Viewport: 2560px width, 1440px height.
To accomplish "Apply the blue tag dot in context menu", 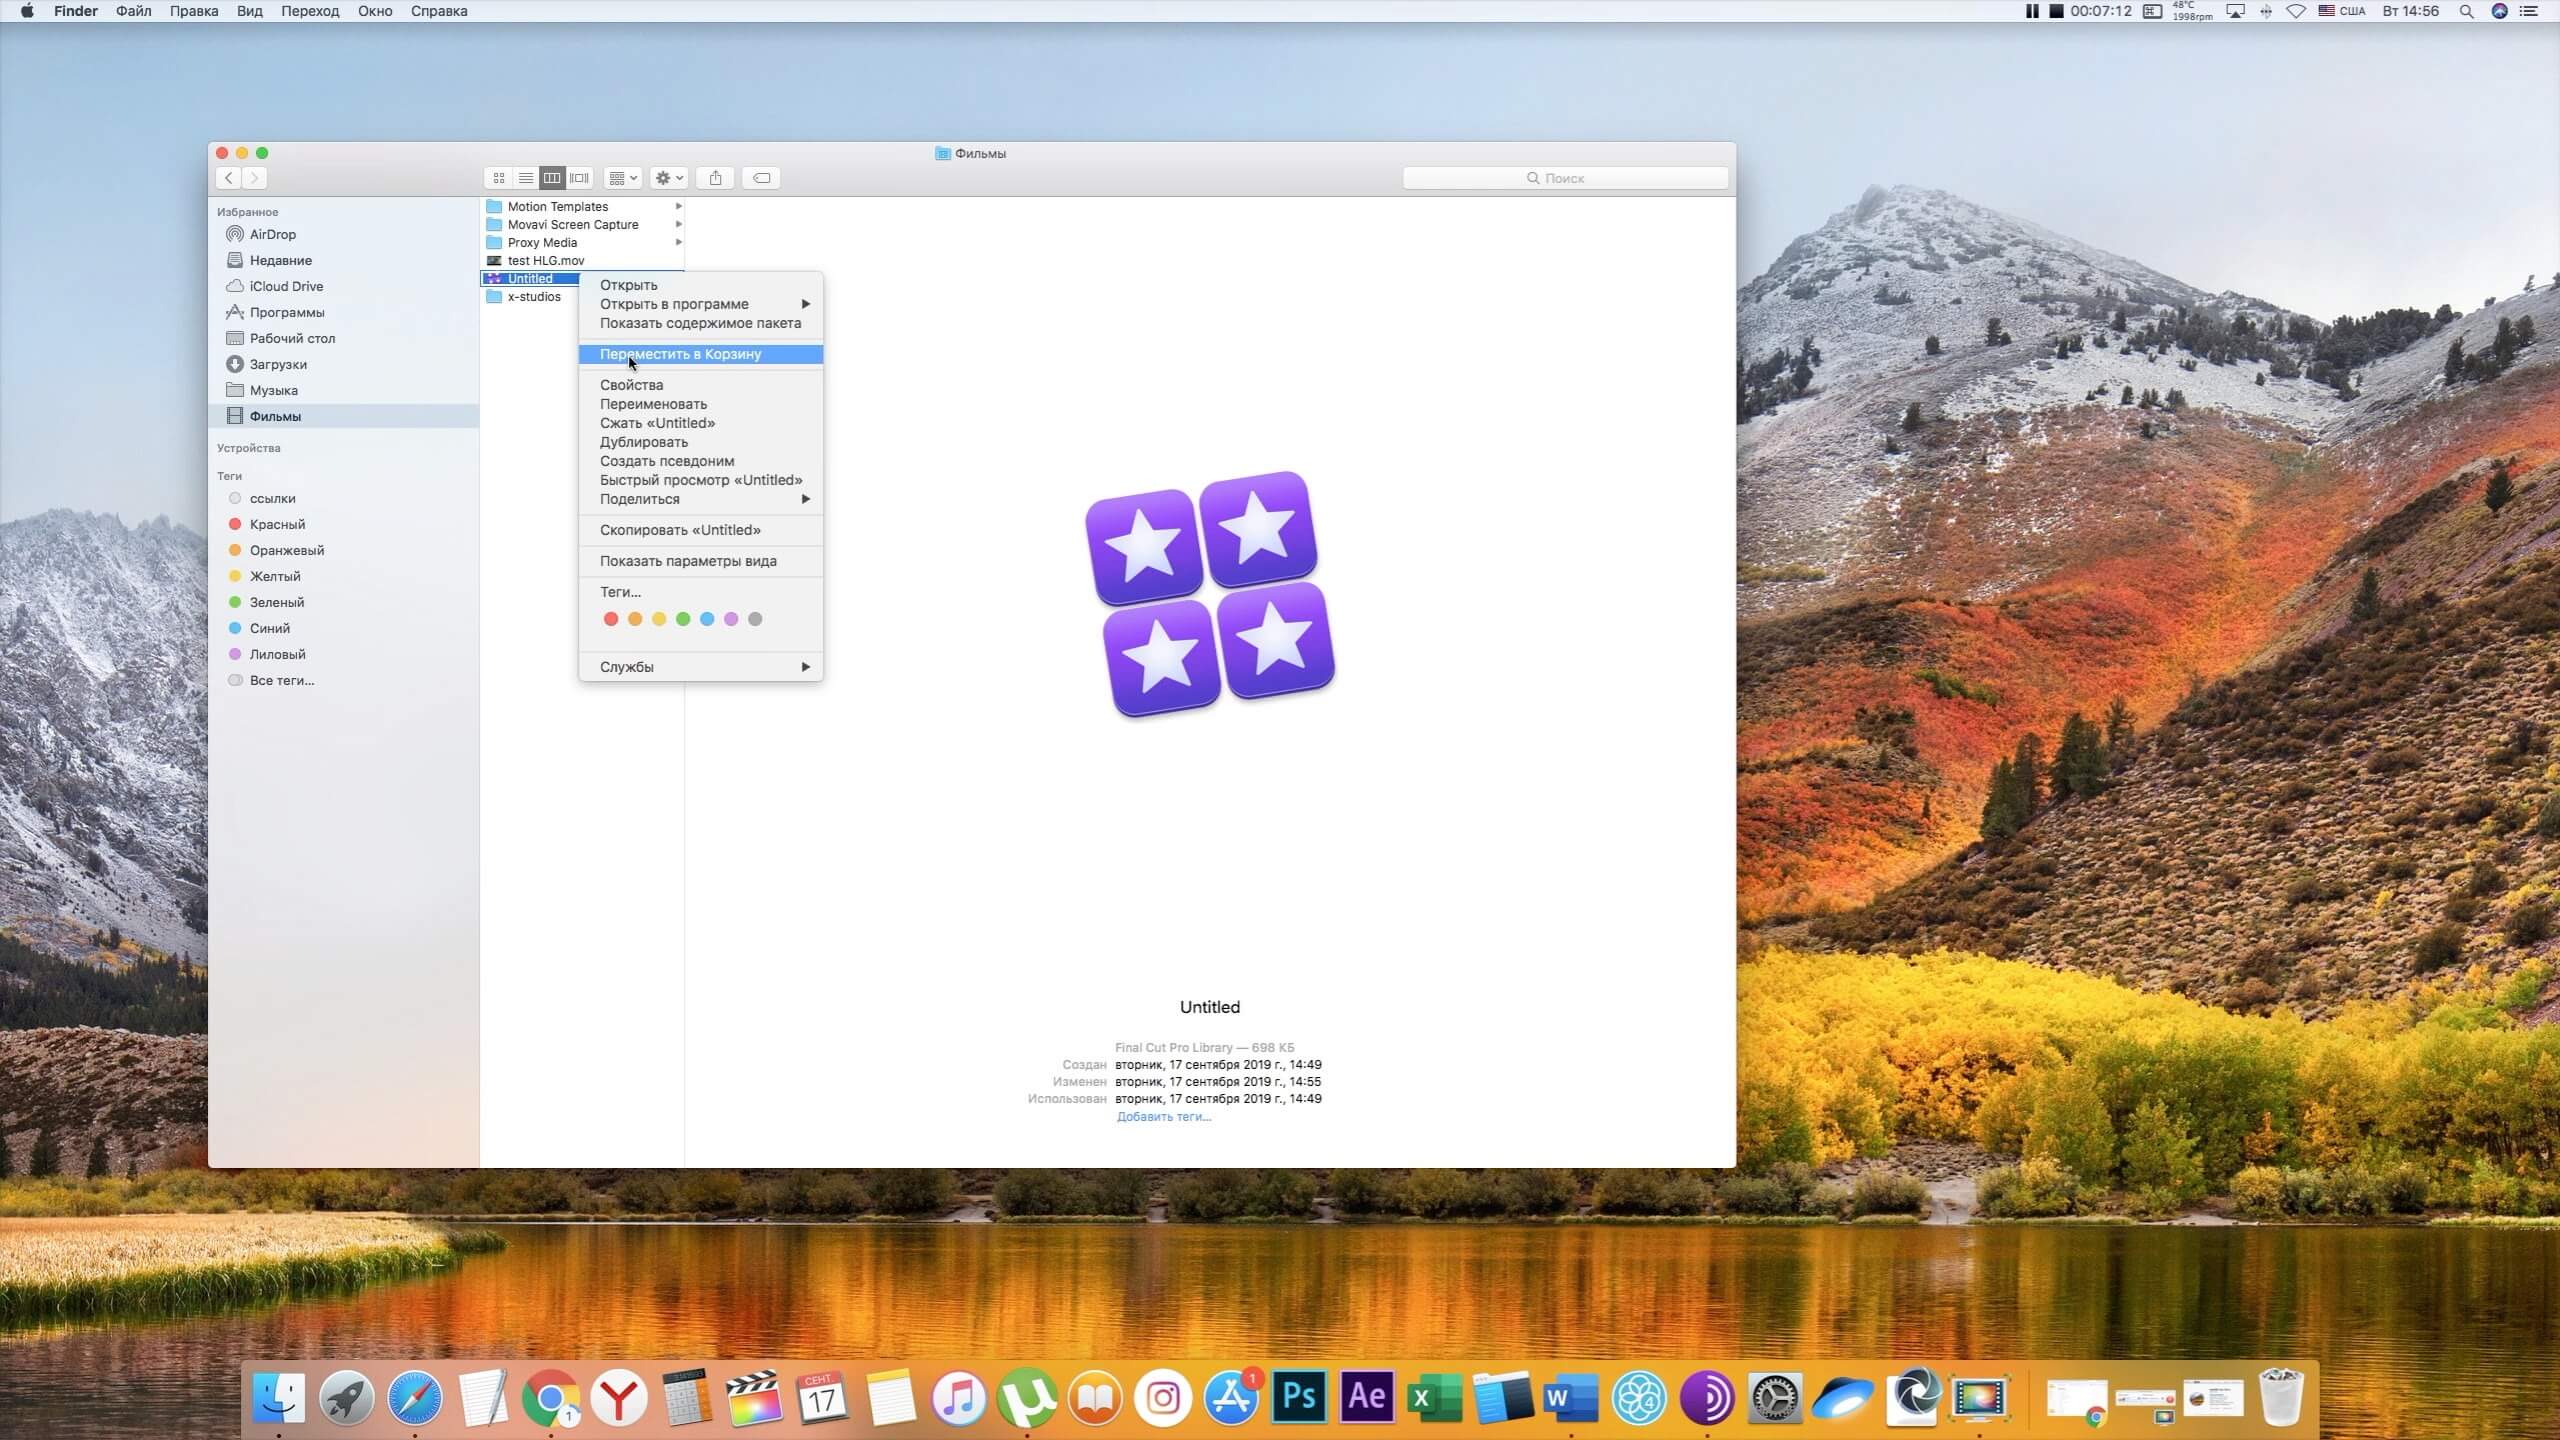I will tap(707, 619).
